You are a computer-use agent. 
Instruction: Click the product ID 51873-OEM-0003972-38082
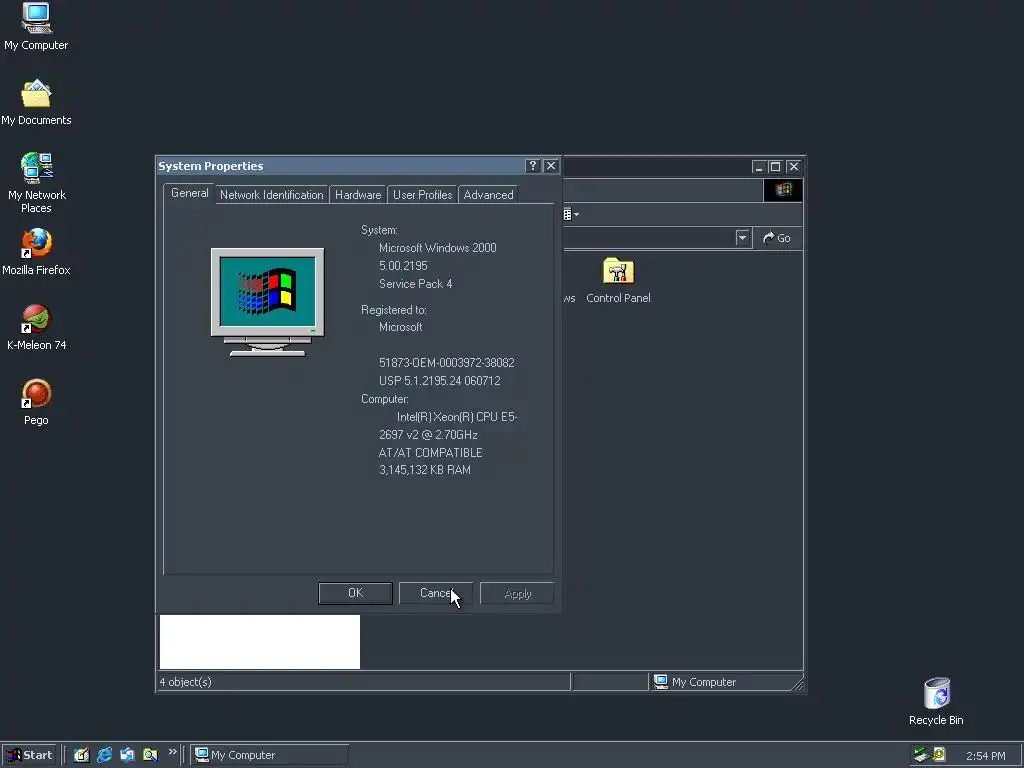click(447, 362)
